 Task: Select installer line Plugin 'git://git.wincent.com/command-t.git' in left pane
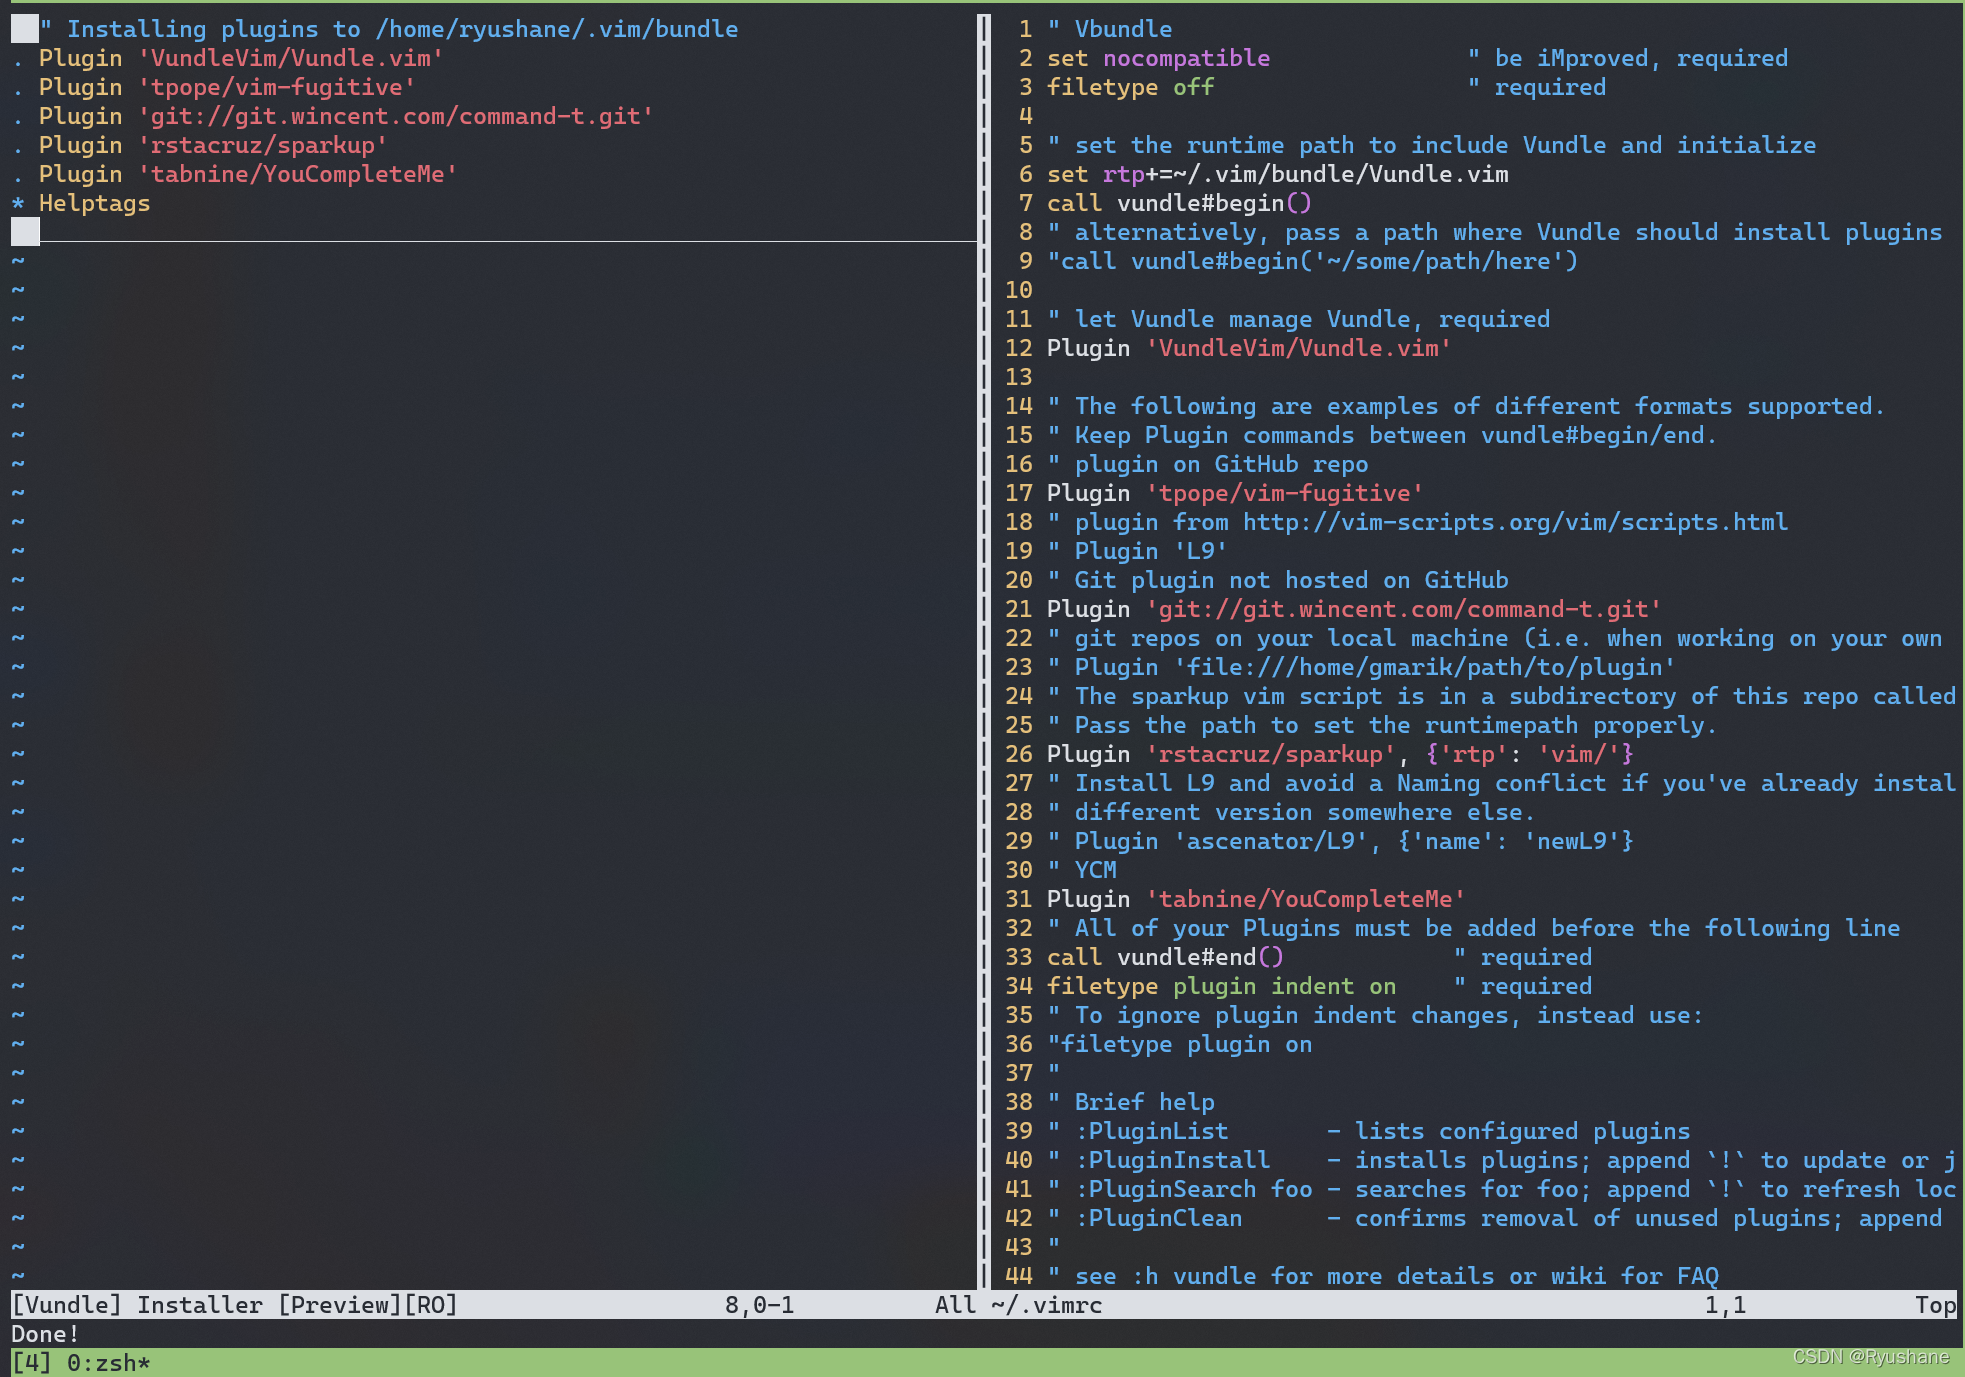346,116
